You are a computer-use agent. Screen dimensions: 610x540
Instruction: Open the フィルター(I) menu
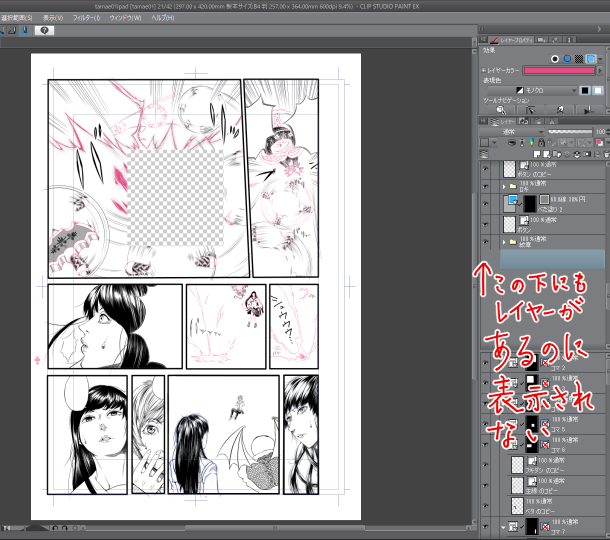click(x=86, y=18)
